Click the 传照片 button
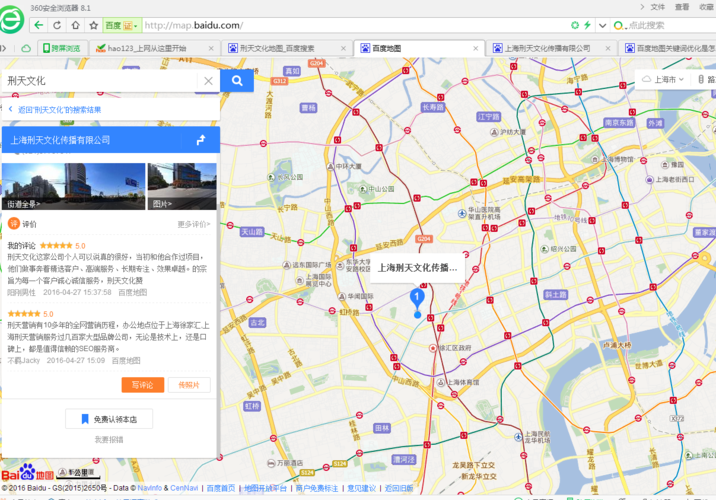716x500 pixels. click(x=189, y=385)
